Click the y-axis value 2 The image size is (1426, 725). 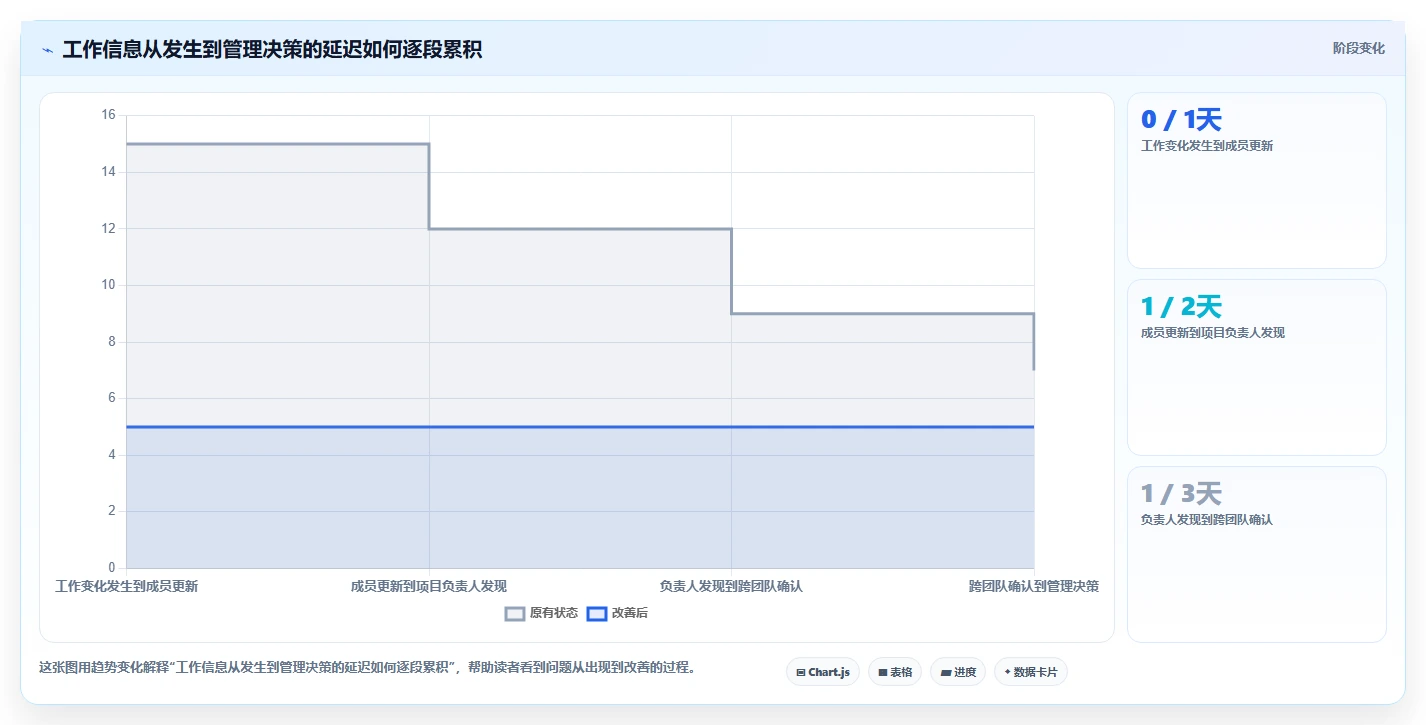click(112, 511)
